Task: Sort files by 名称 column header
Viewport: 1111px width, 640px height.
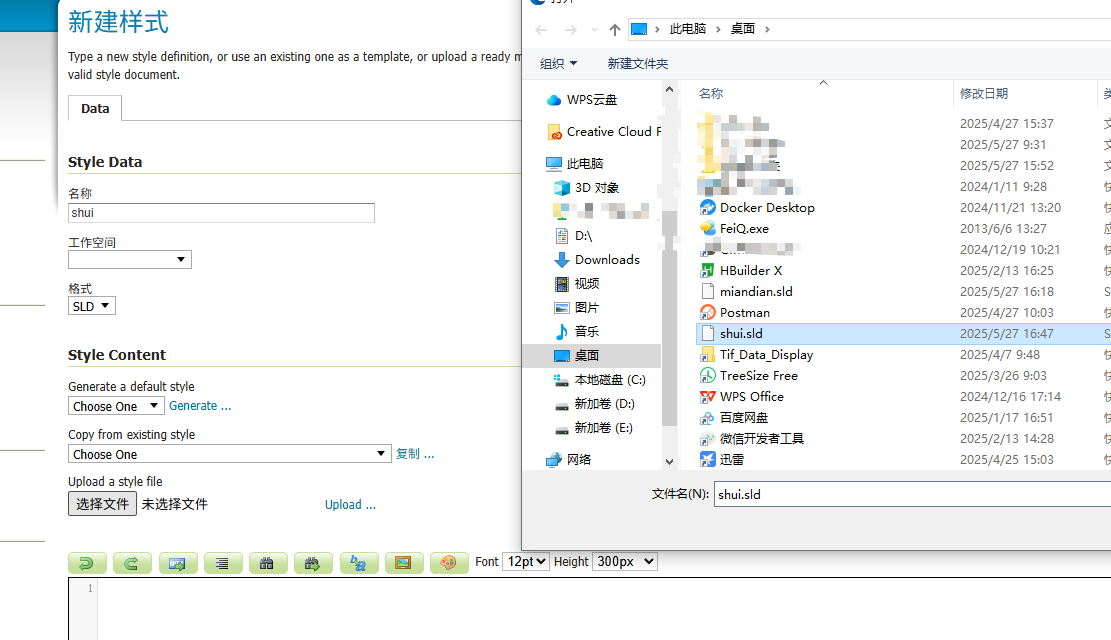Action: [711, 94]
